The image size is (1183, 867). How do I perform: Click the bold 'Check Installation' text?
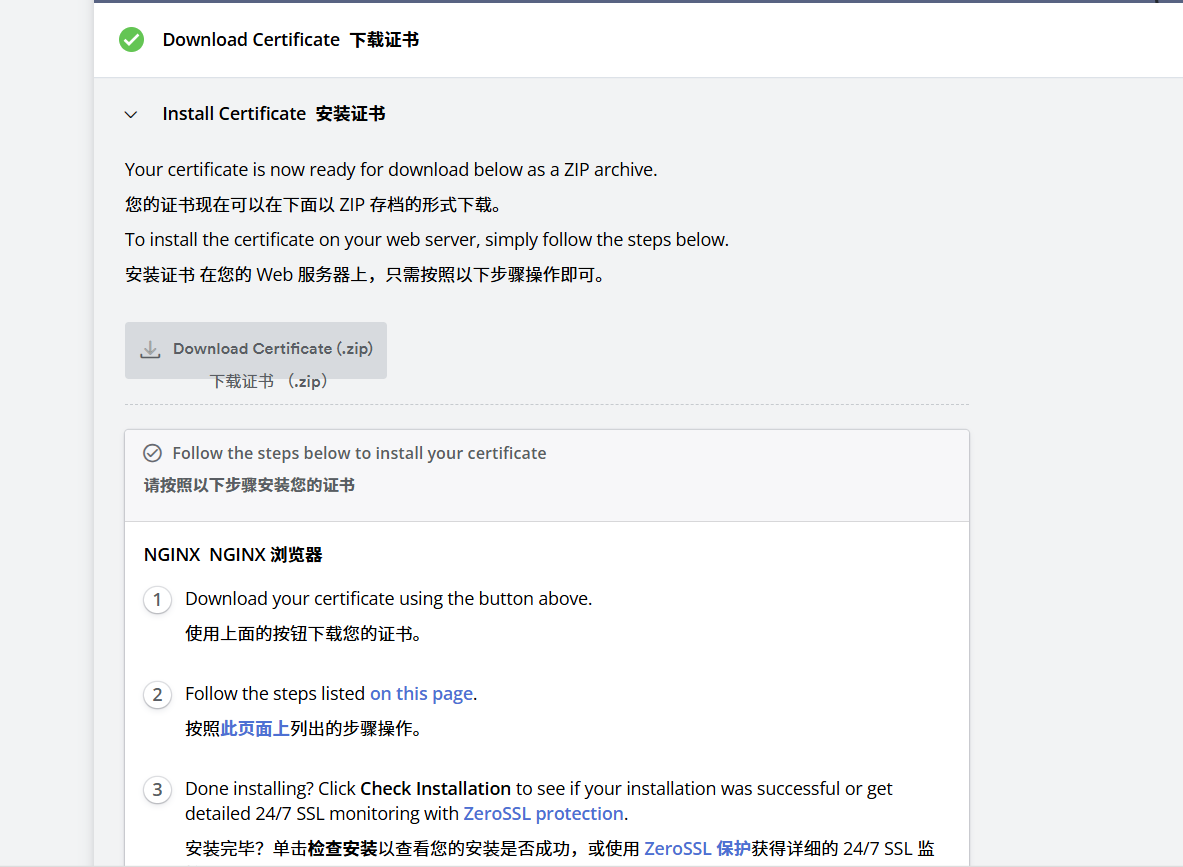[x=435, y=789]
